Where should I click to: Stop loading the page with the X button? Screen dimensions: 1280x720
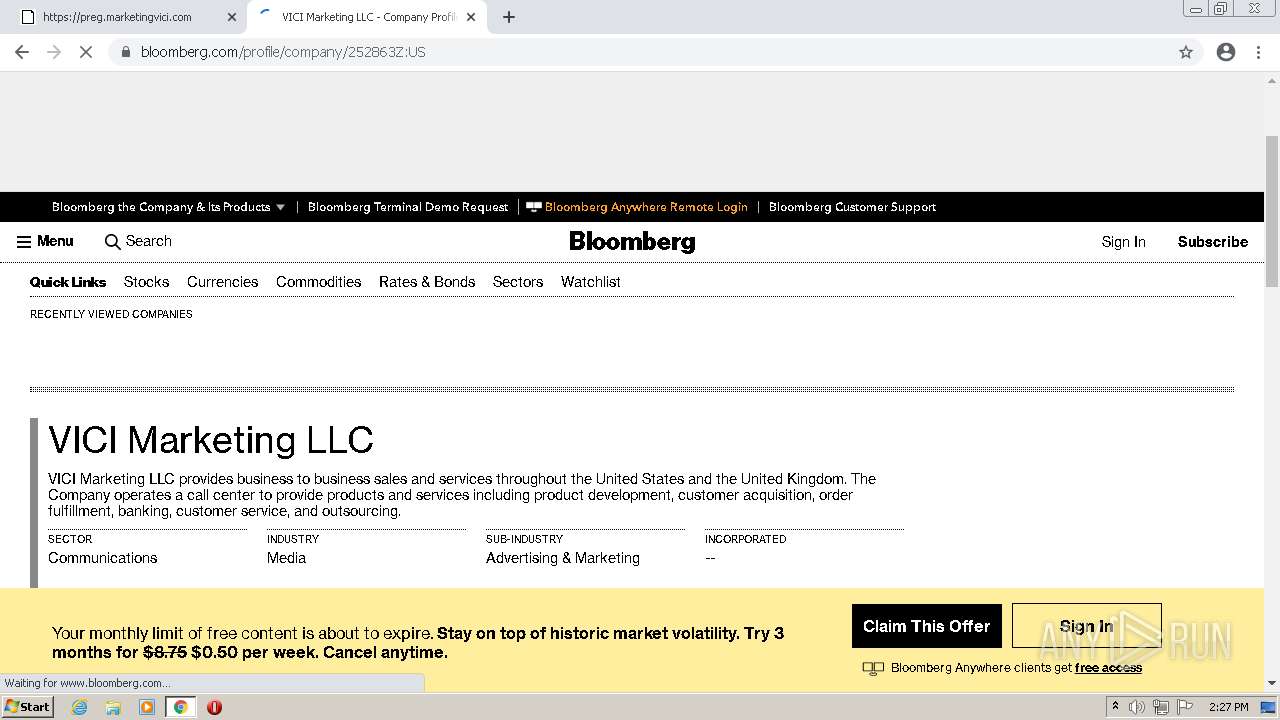tap(86, 52)
